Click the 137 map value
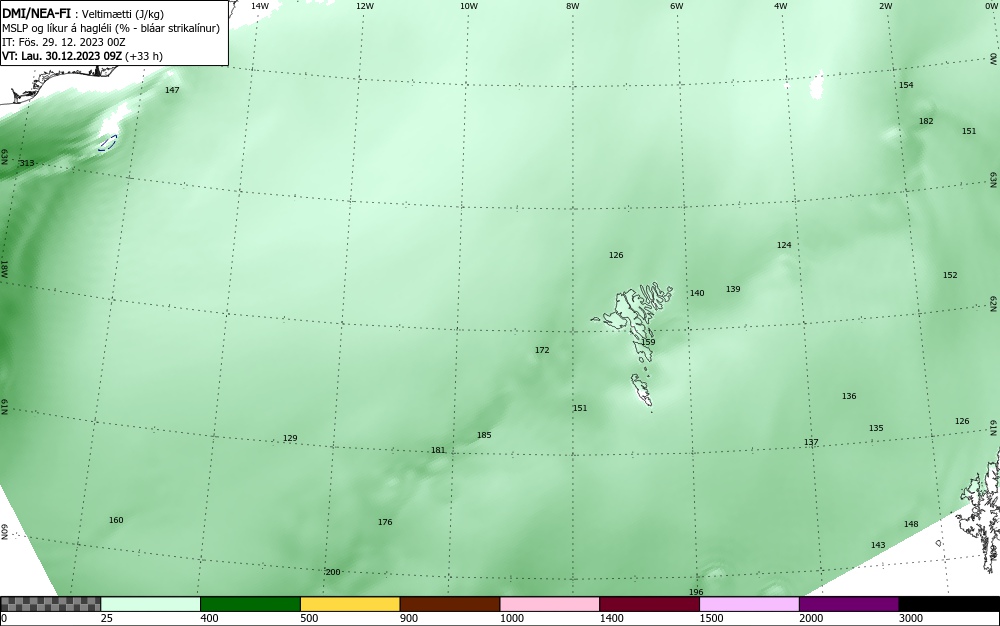 [x=811, y=442]
